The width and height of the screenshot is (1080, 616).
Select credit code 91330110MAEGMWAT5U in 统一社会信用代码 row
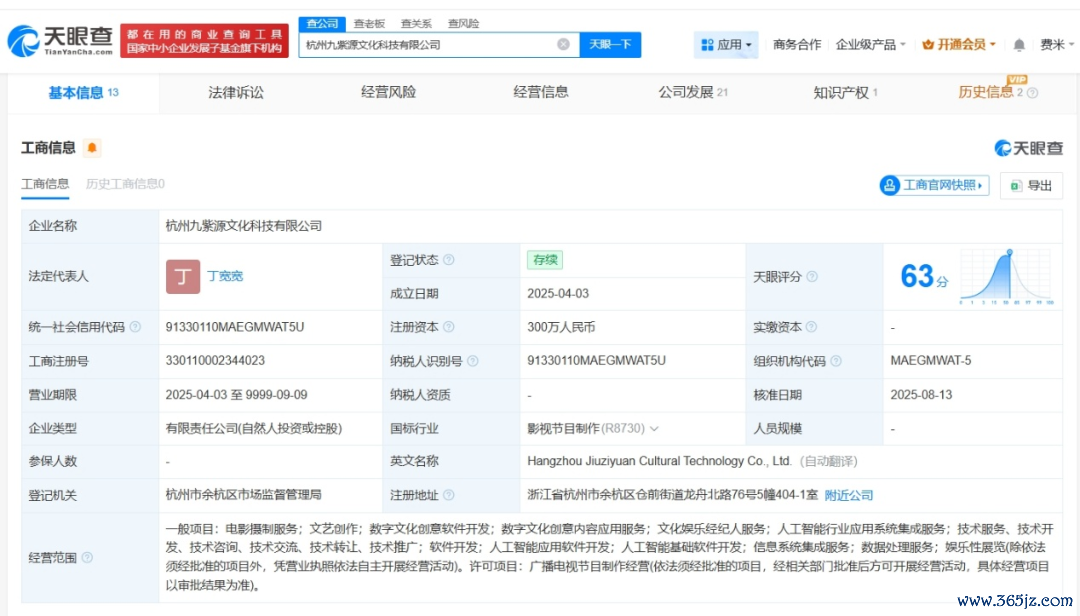(x=235, y=327)
